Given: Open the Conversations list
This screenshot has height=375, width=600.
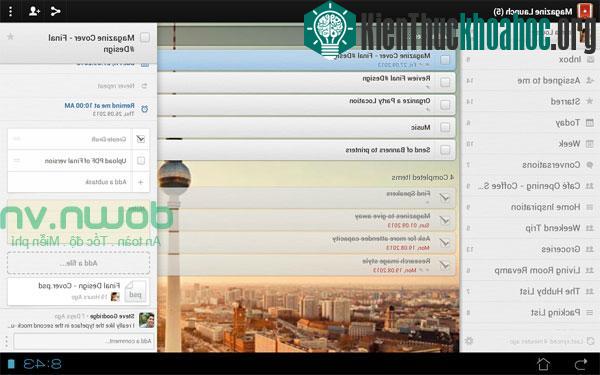Looking at the screenshot, I should tap(530, 165).
